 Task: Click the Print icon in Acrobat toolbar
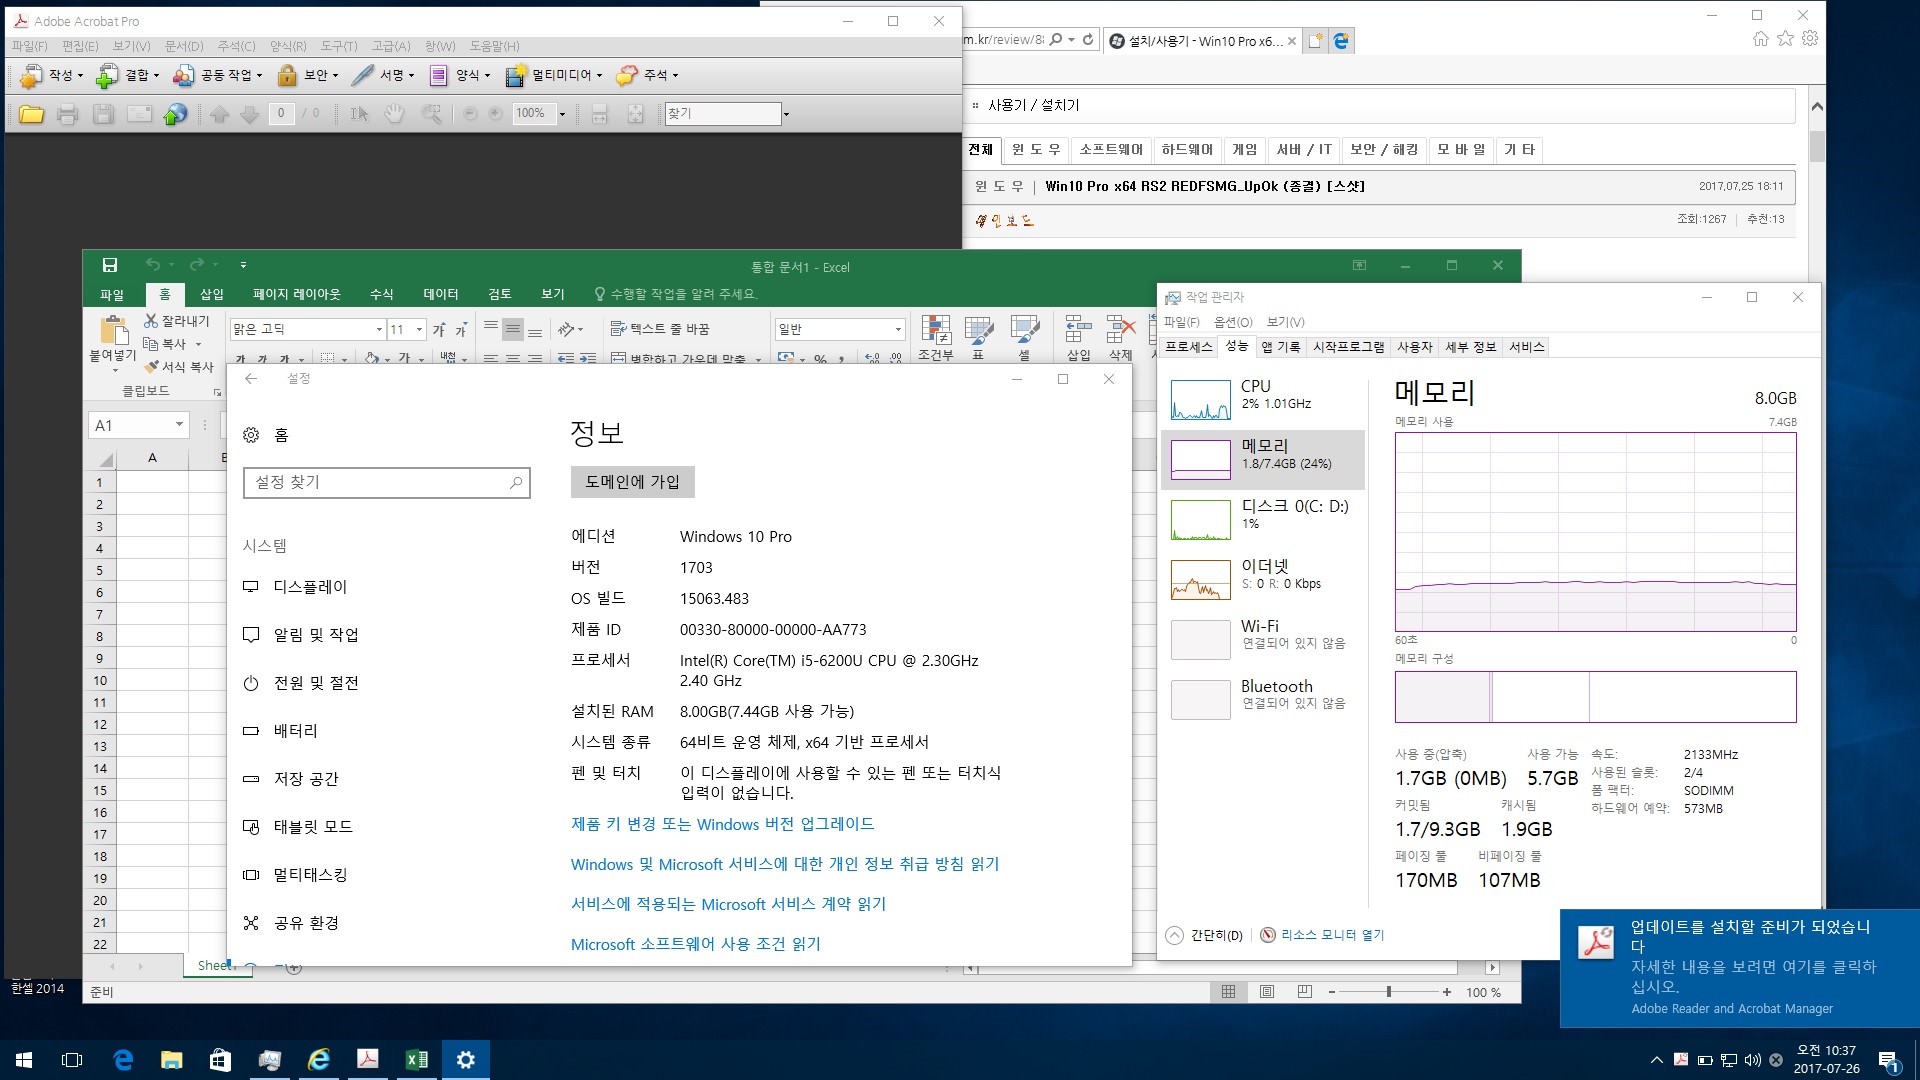[67, 114]
